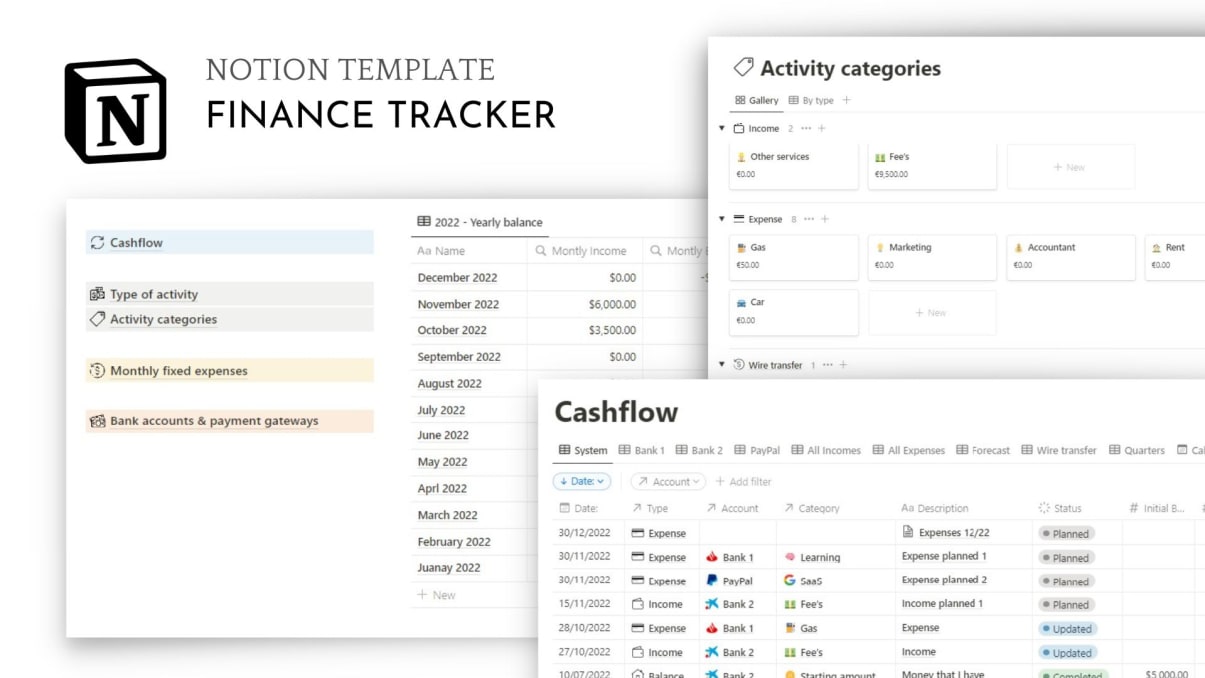The image size is (1205, 678).
Task: Click the Google SaaS icon in Category column
Action: coord(790,580)
